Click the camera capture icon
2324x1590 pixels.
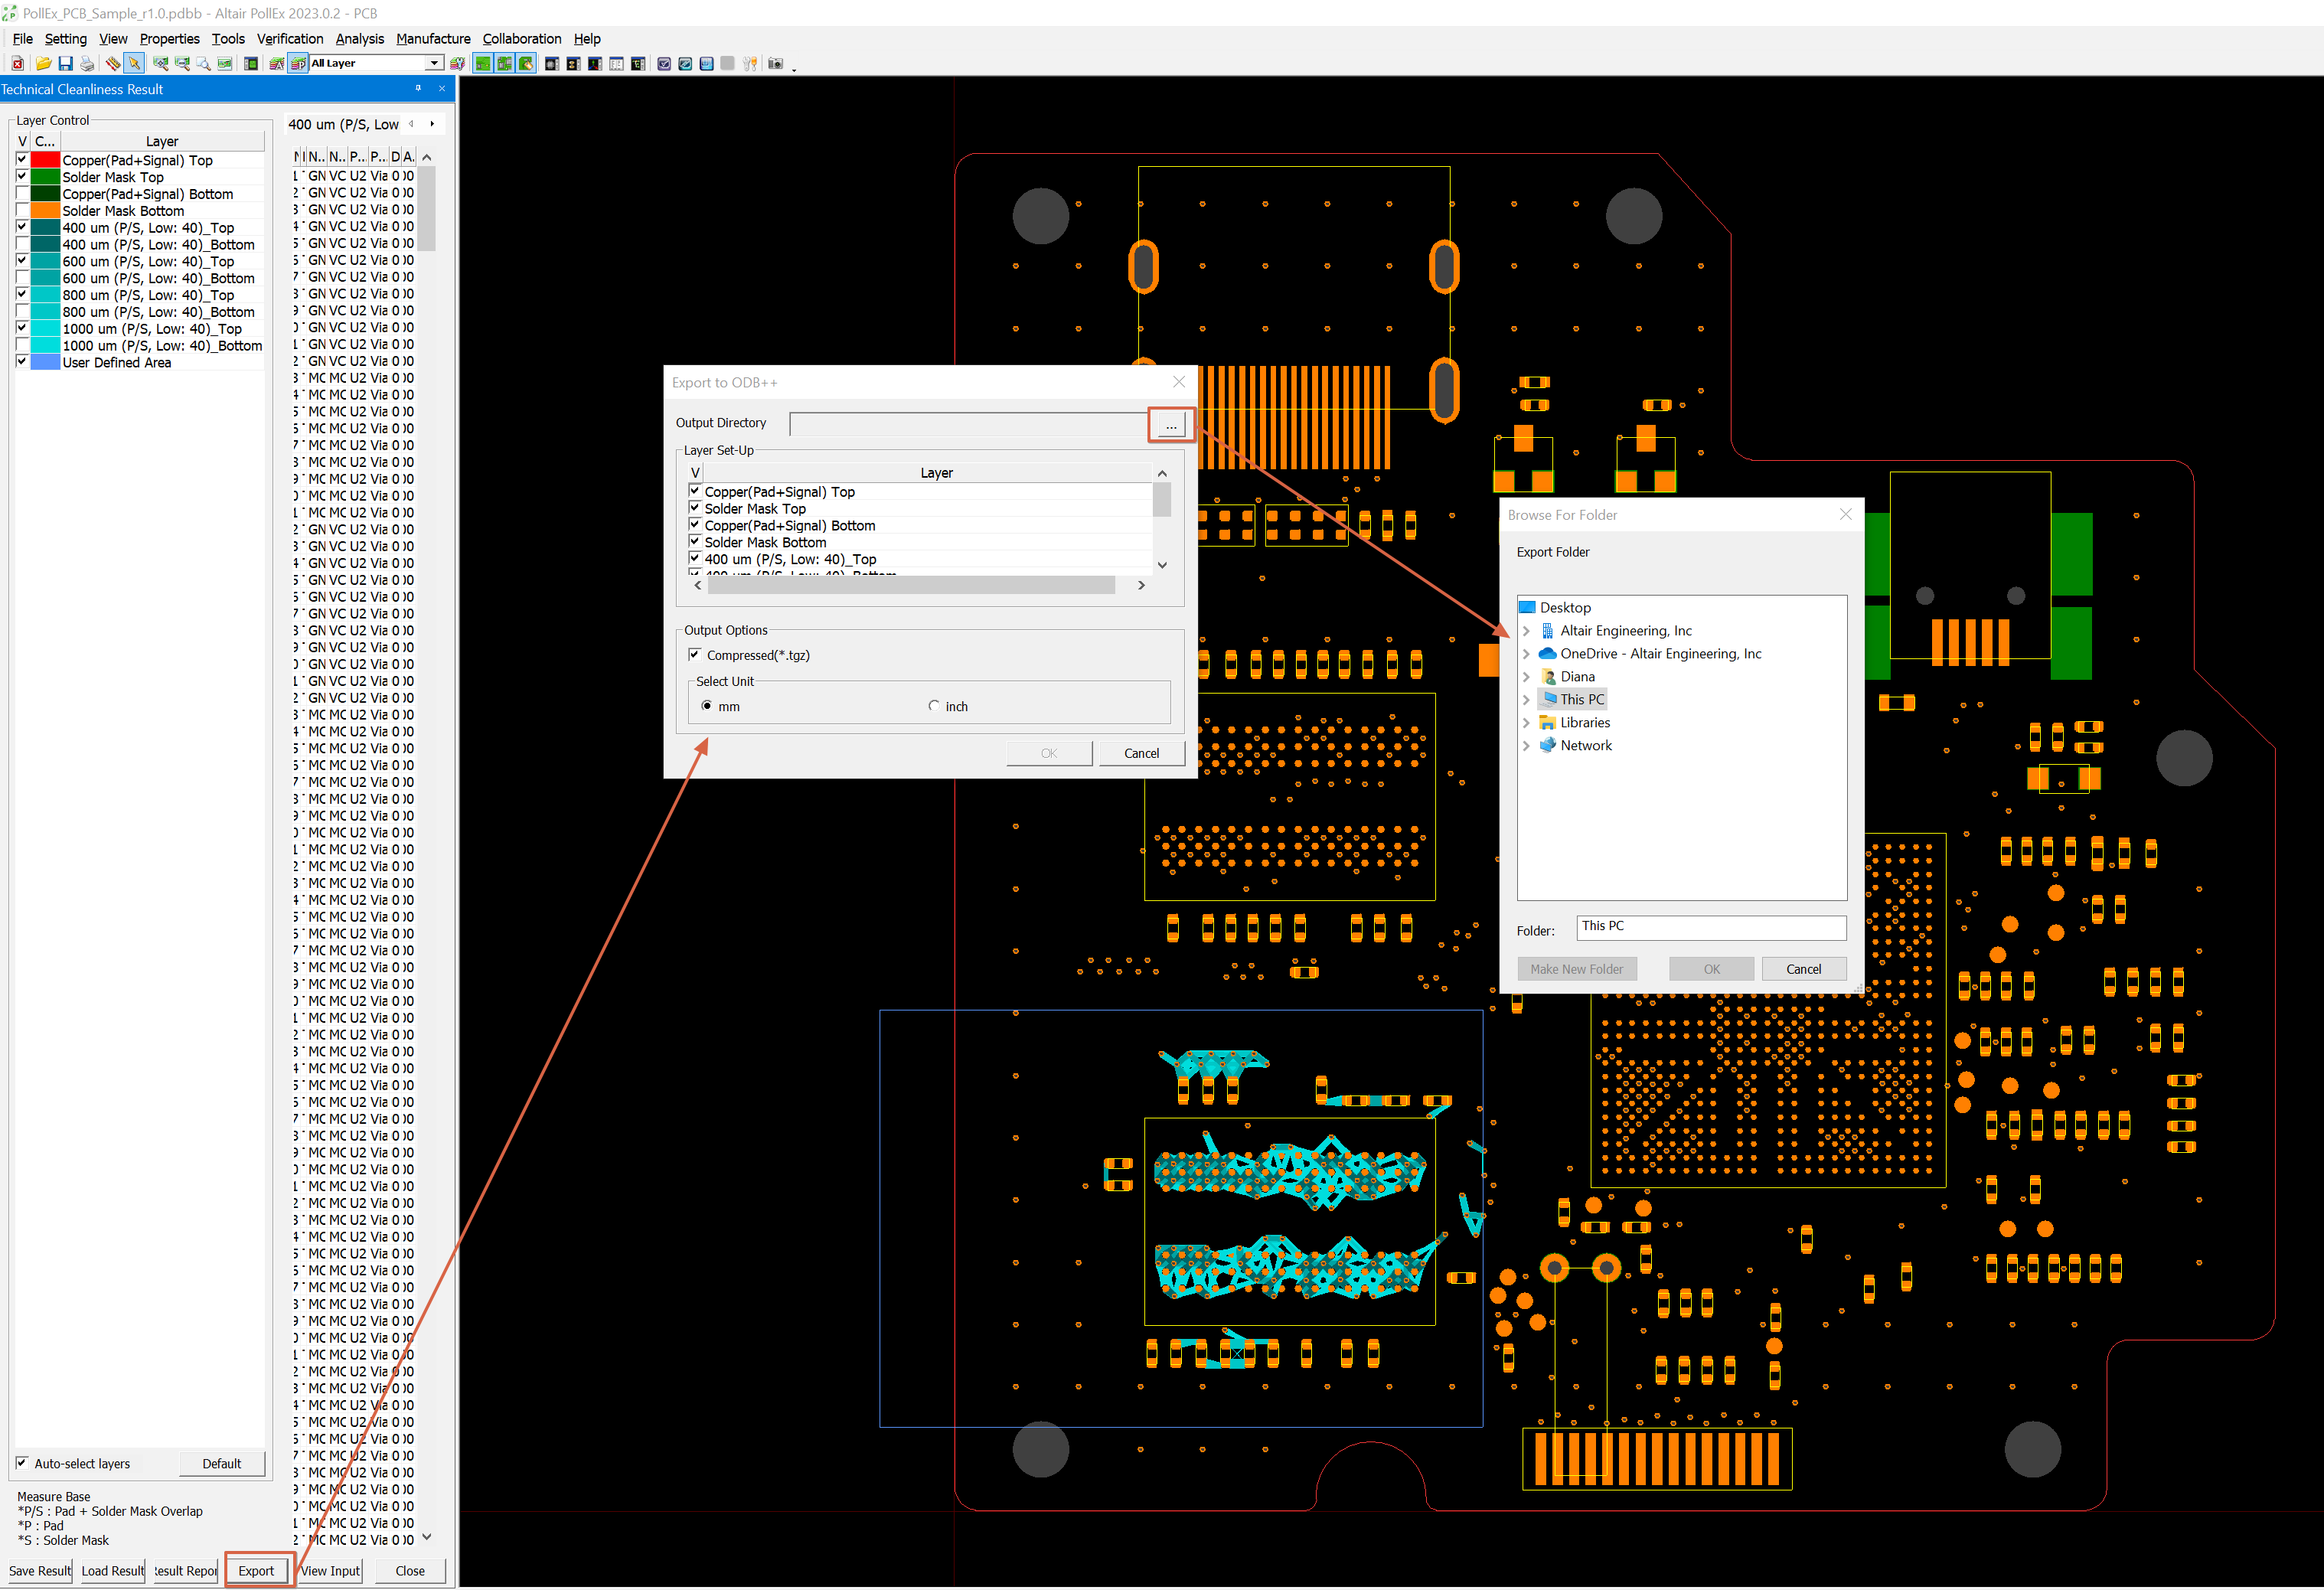[775, 63]
